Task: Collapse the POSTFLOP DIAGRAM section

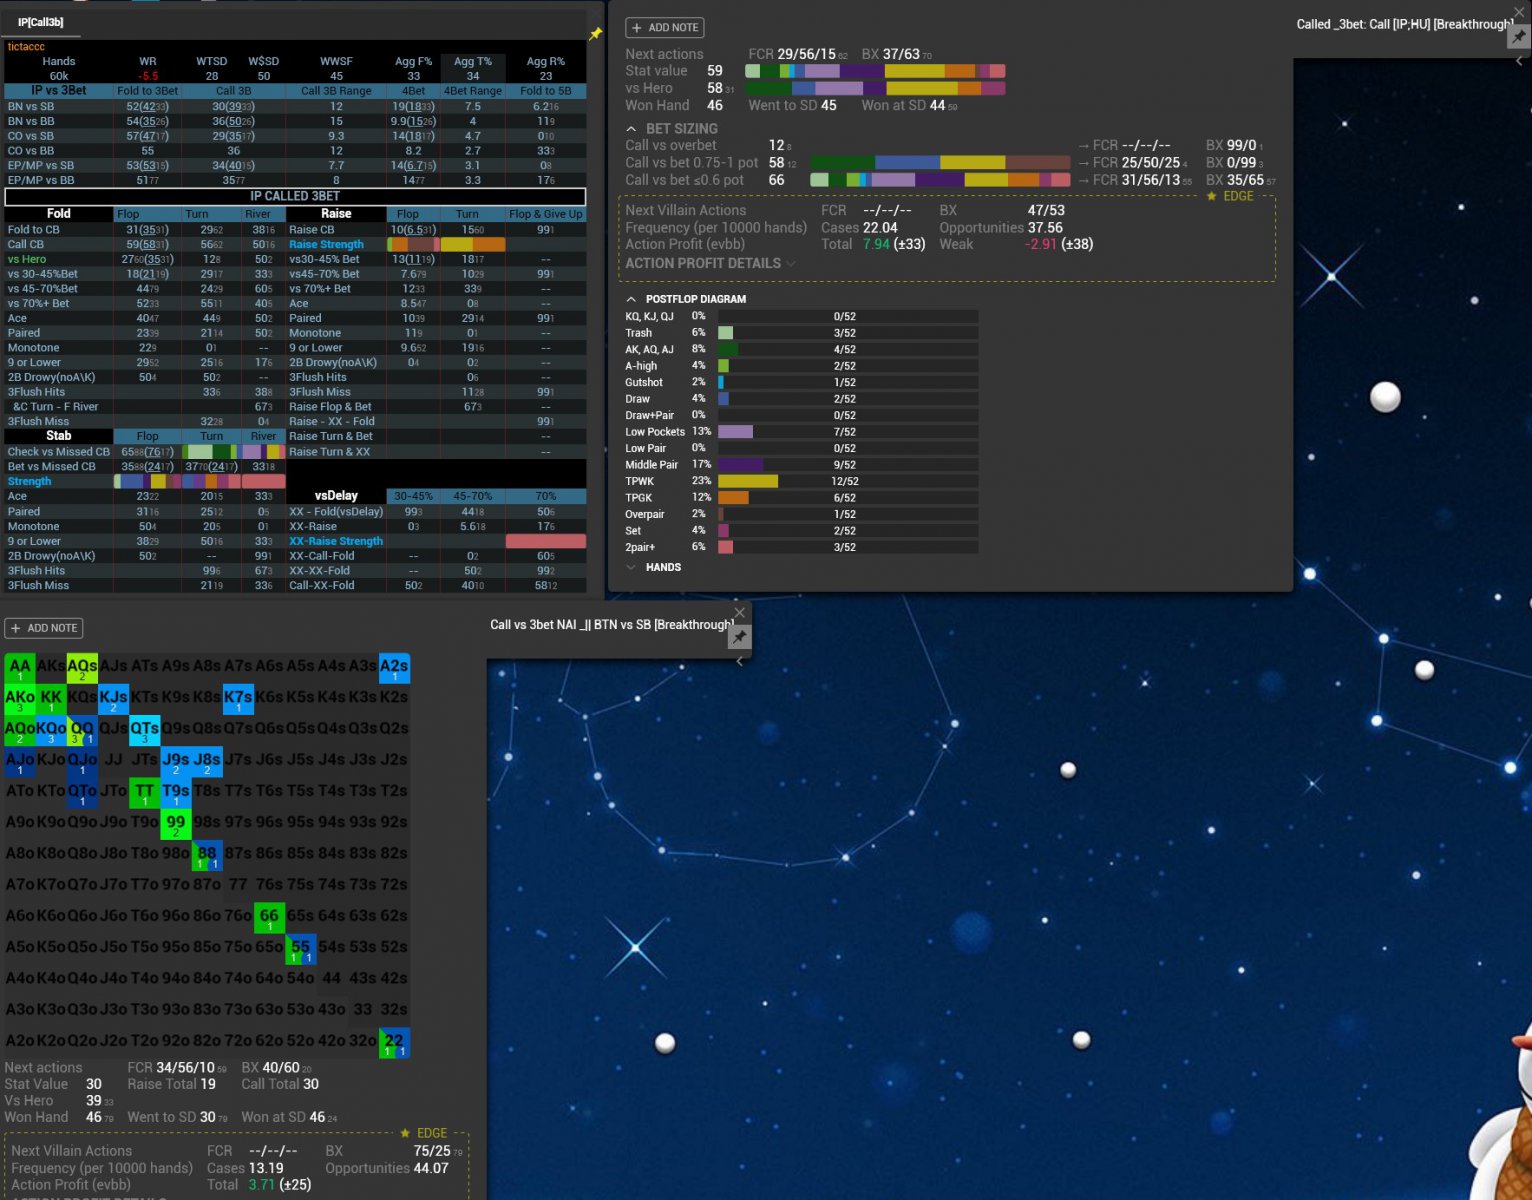Action: [631, 299]
